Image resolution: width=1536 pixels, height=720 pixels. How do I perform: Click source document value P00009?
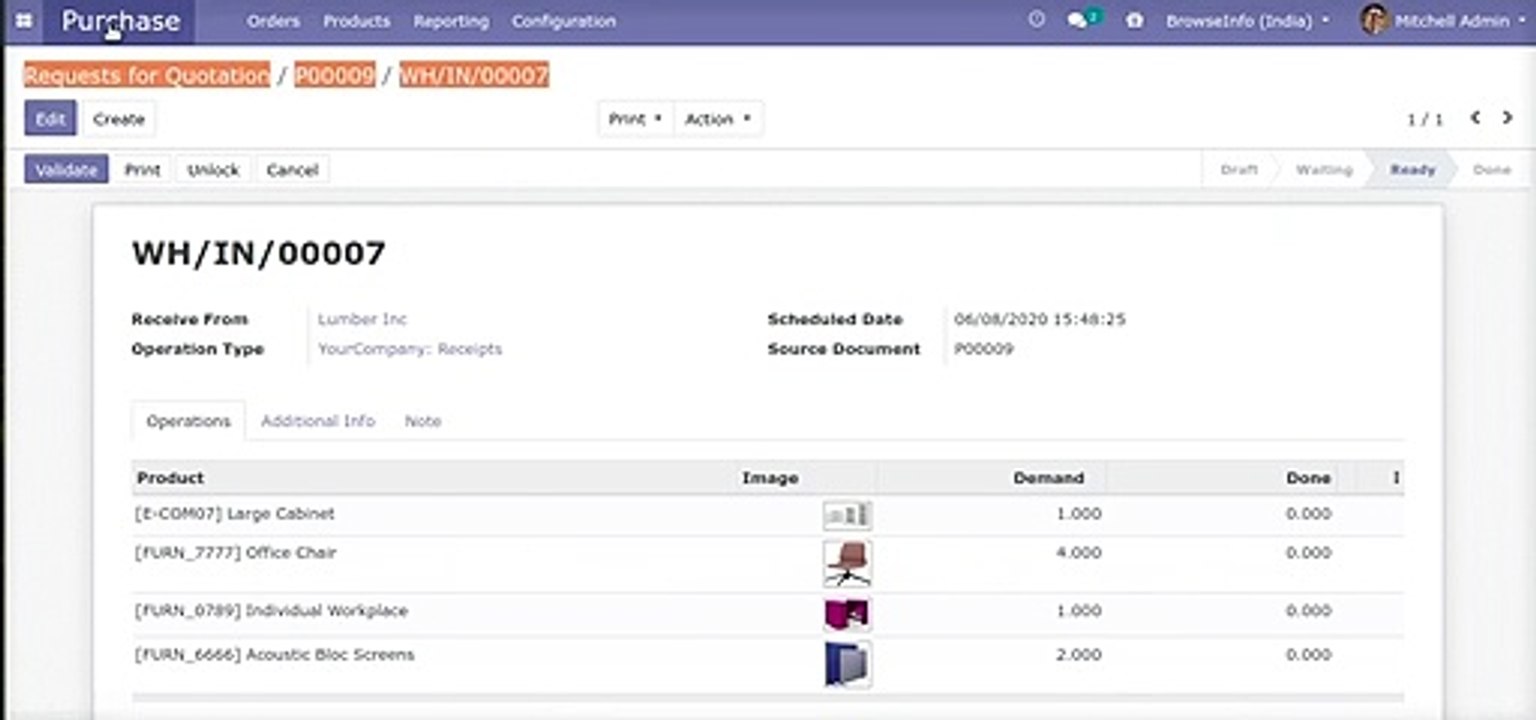point(983,349)
